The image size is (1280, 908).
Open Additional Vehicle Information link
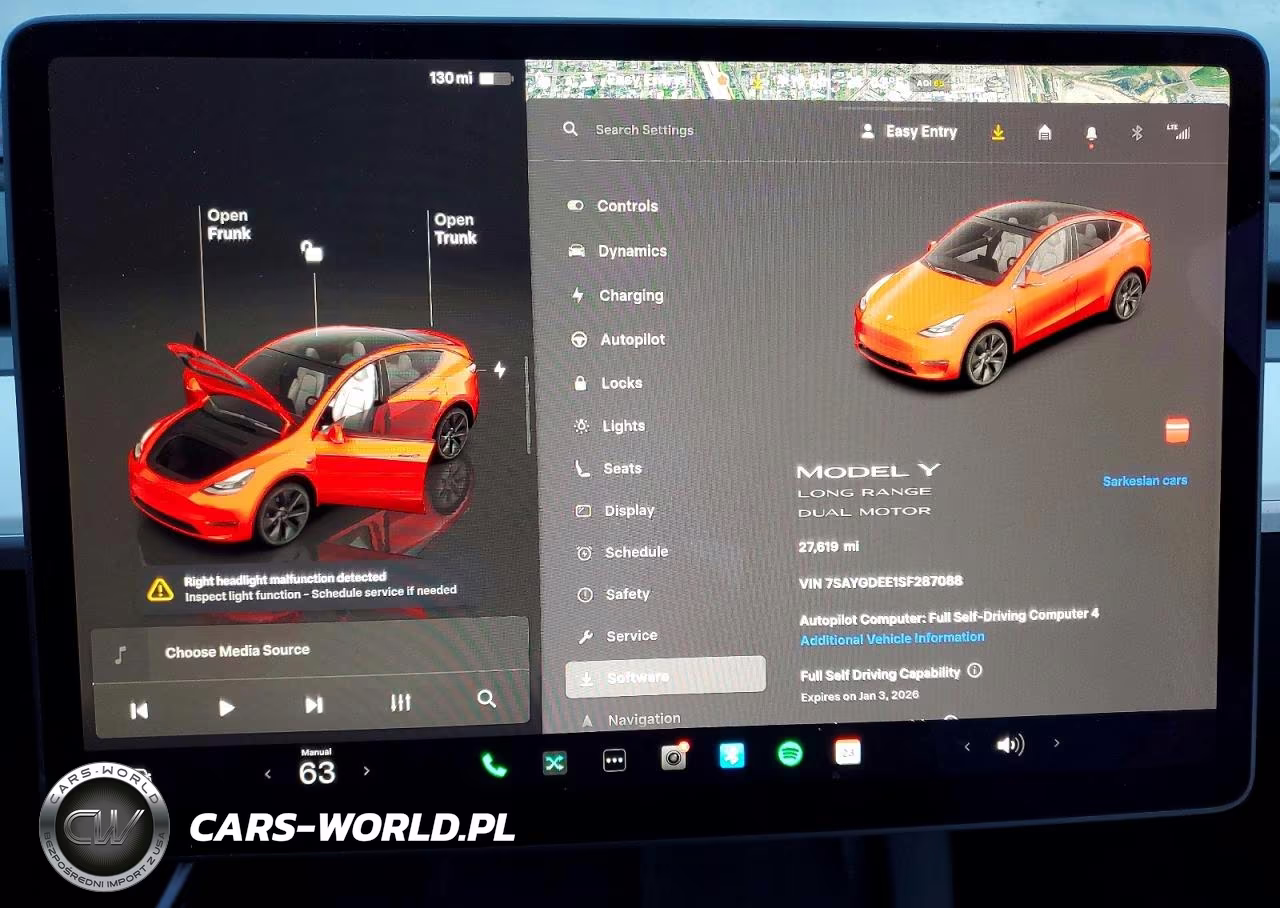[x=892, y=638]
